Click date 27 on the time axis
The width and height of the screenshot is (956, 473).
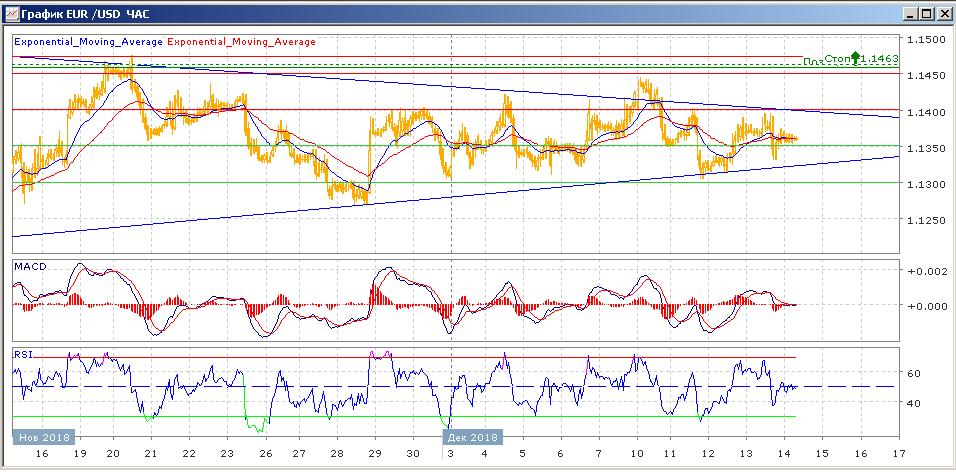point(299,454)
